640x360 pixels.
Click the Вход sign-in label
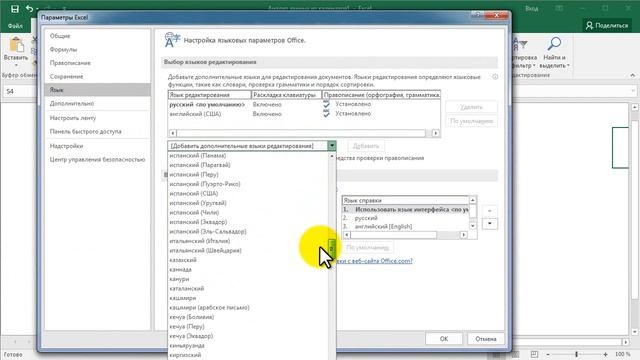(x=531, y=9)
